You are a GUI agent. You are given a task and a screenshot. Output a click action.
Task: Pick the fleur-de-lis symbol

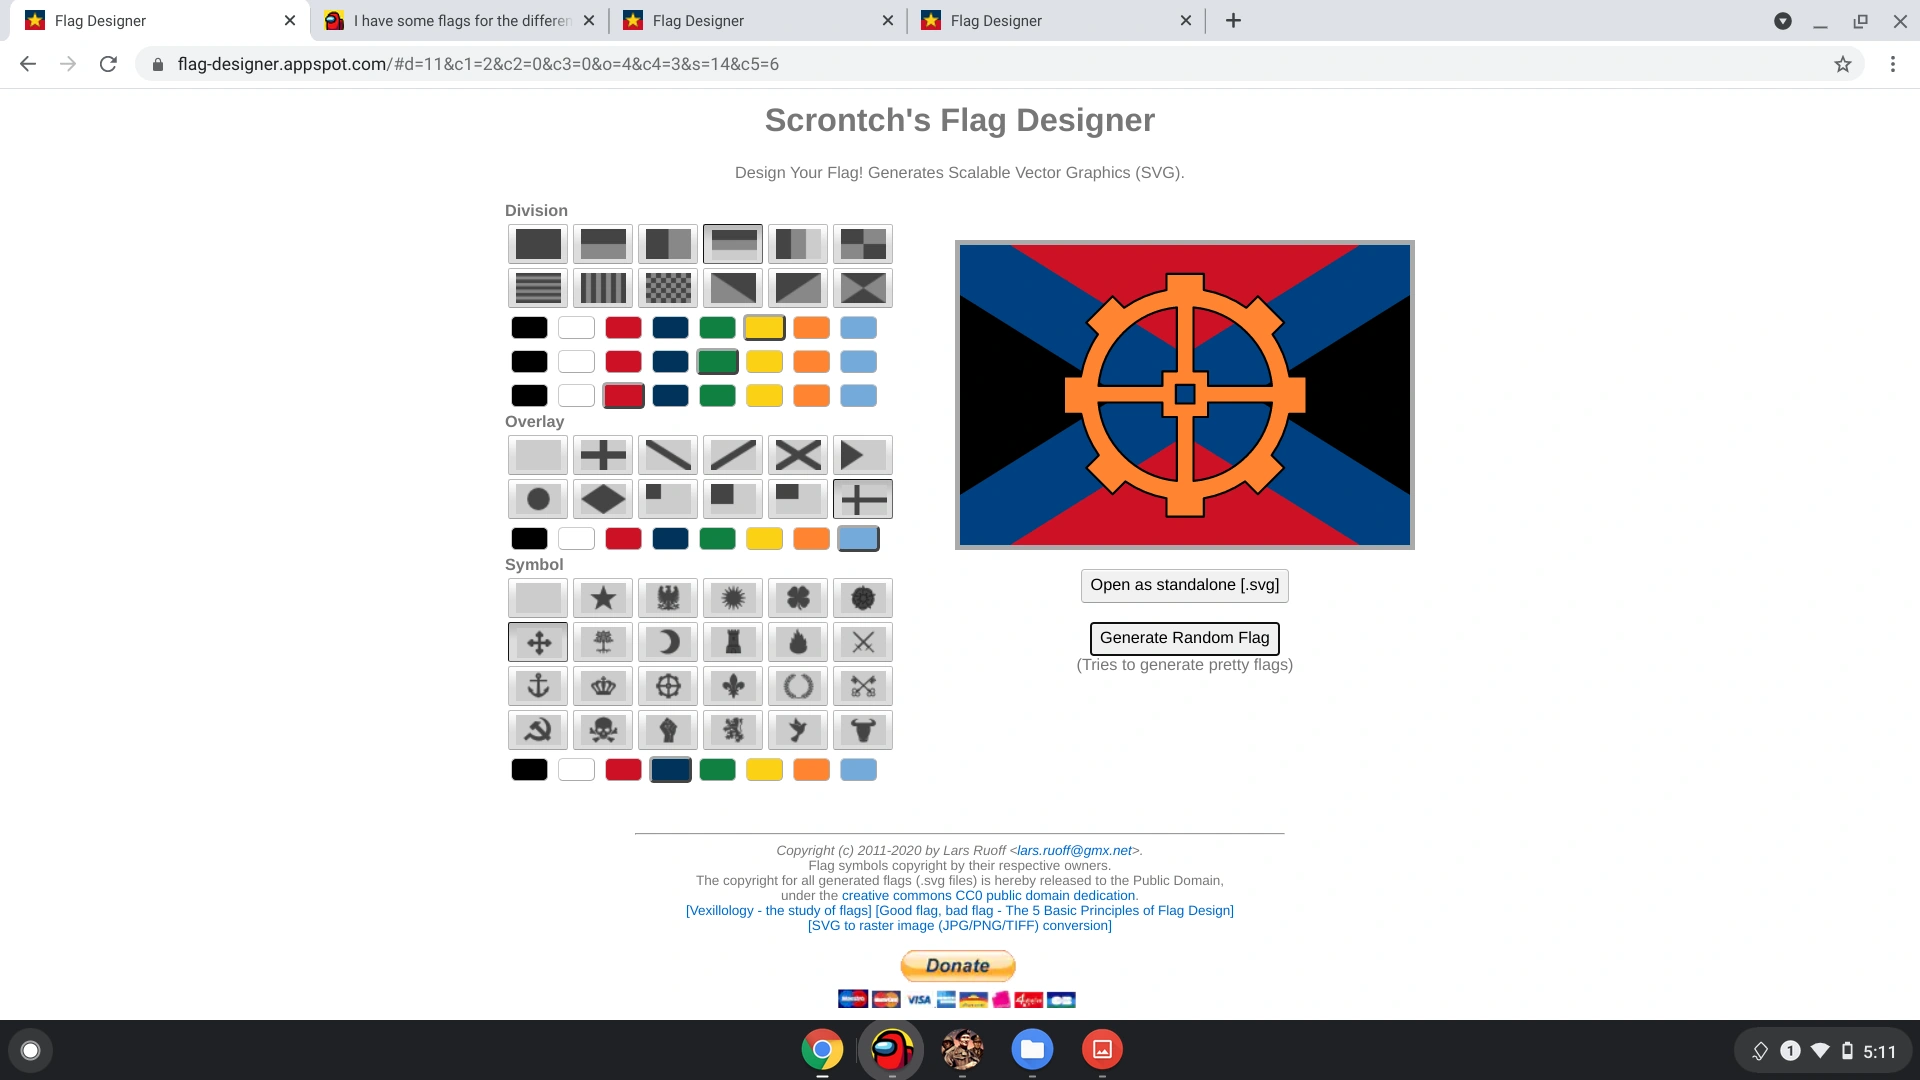(732, 686)
